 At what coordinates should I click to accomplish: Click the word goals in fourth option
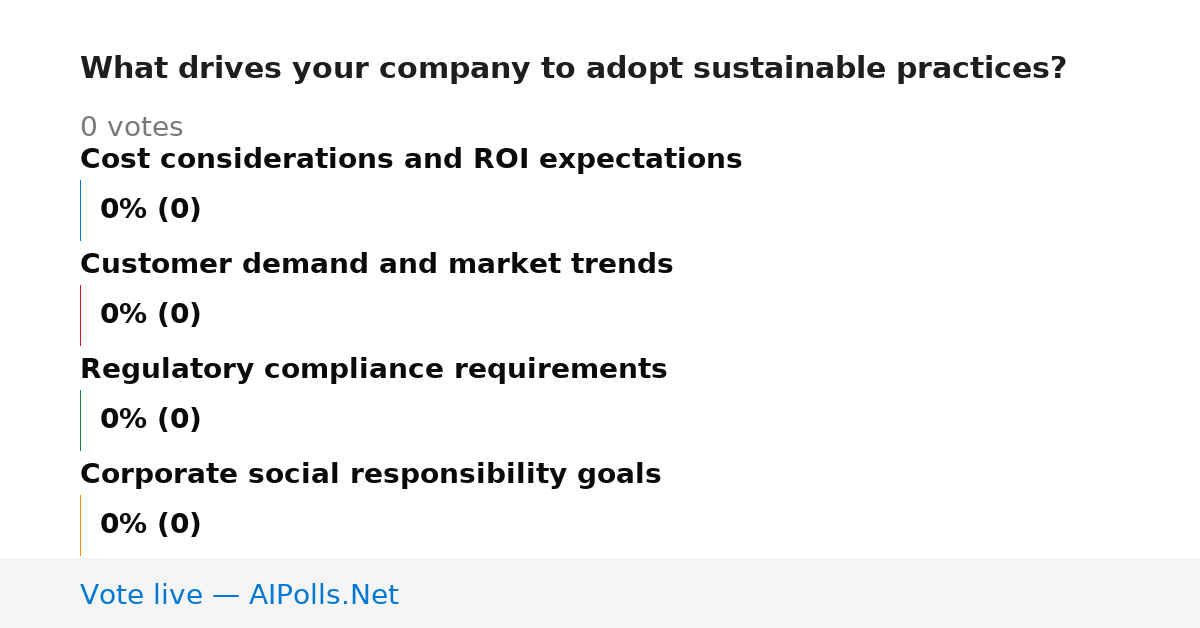(x=620, y=476)
